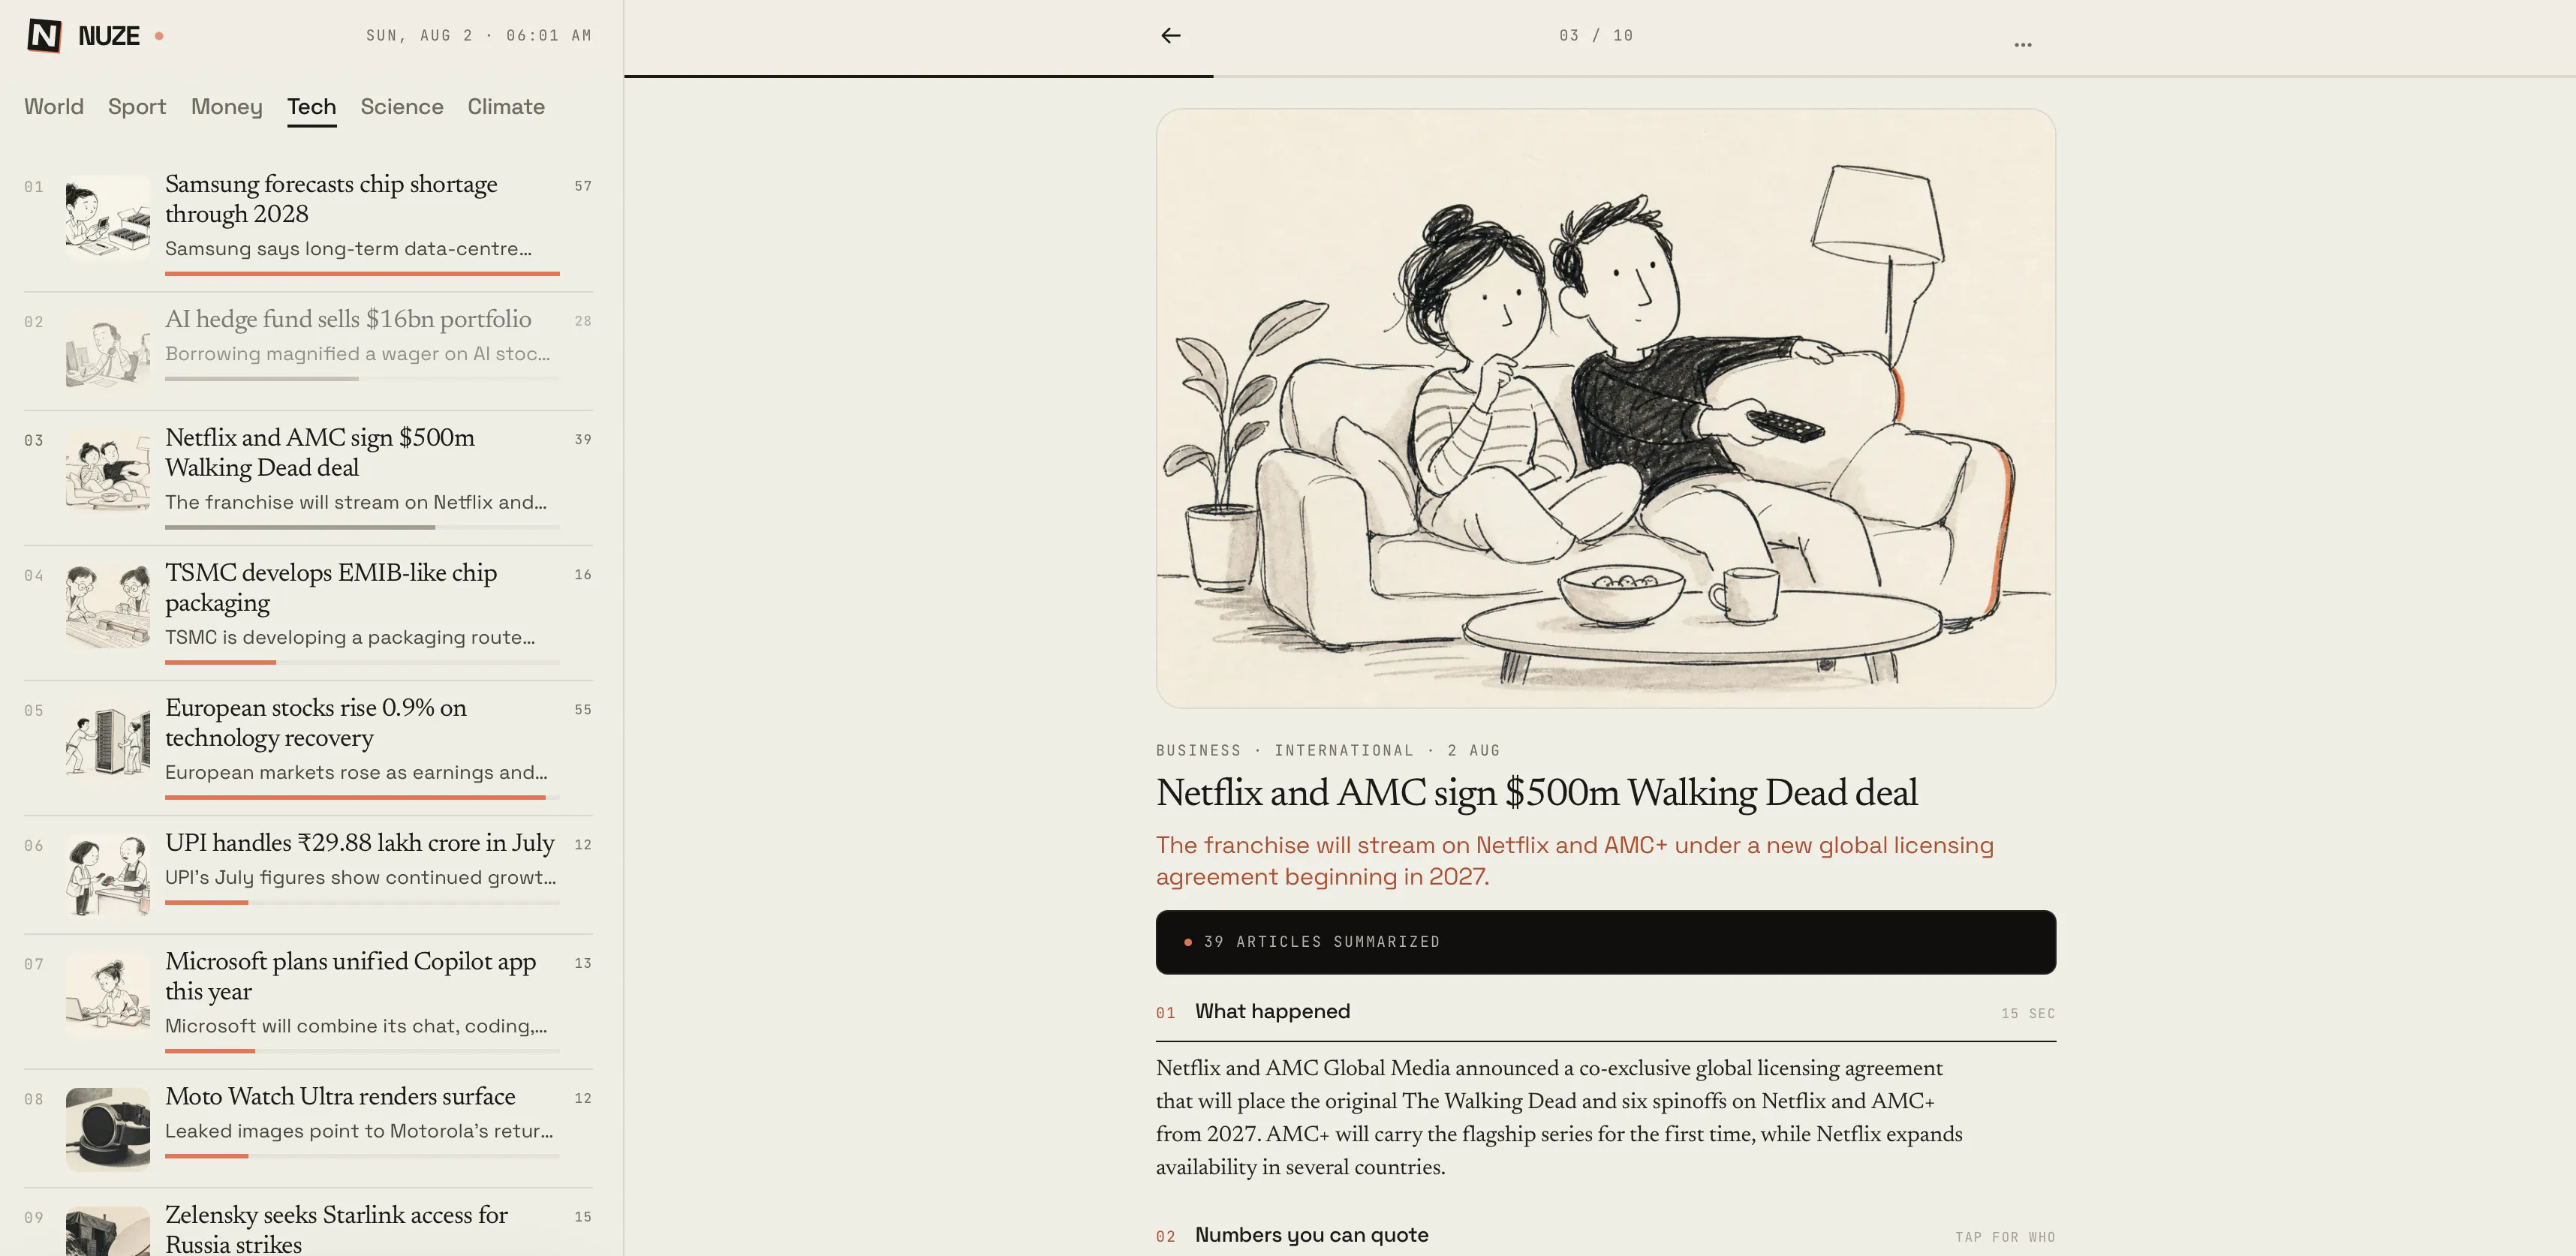Click 'BUSINESS · INTERNATIONAL · 2 AUG' meta line
2576x1256 pixels.
pos(1328,751)
